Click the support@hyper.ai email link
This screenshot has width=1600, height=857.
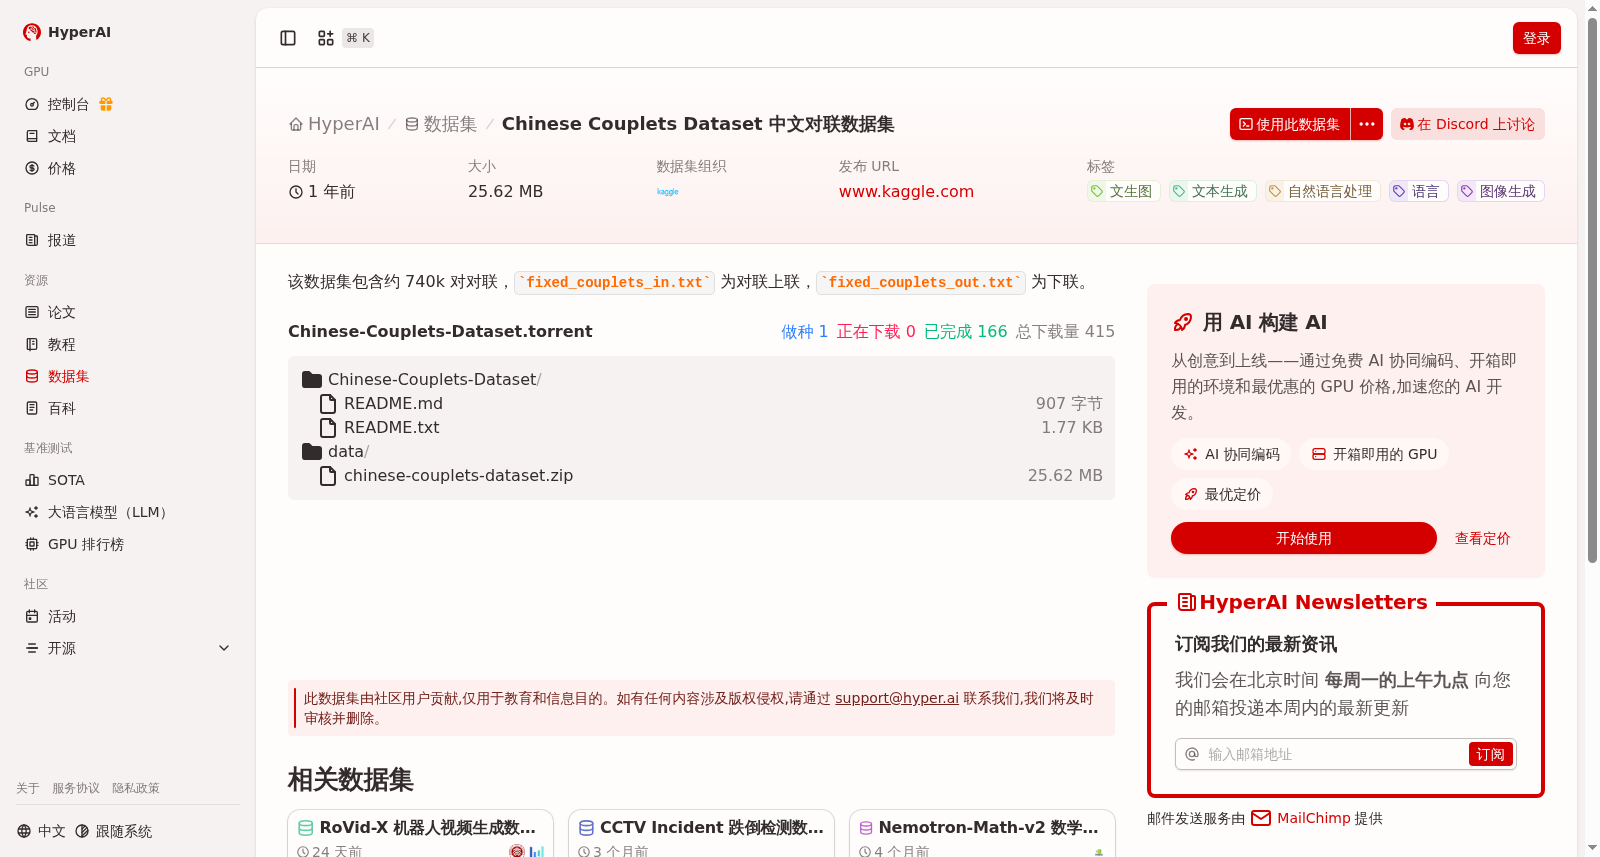click(897, 698)
